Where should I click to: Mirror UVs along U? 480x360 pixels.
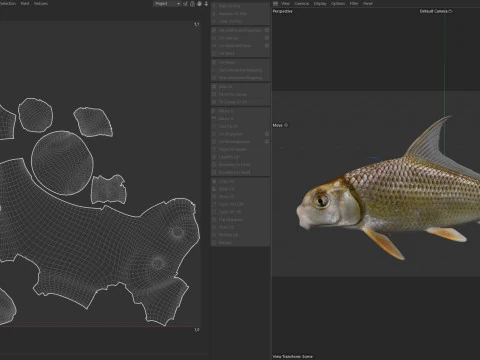point(240,111)
